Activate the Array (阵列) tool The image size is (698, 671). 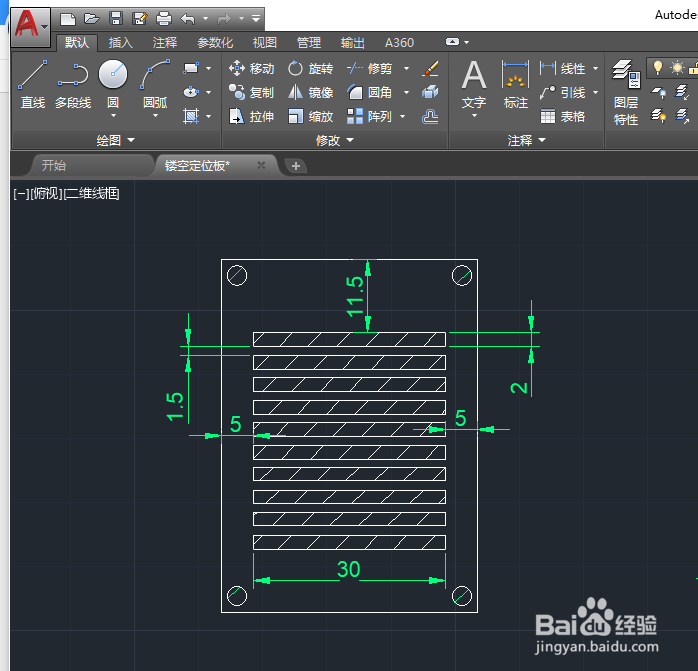coord(369,117)
